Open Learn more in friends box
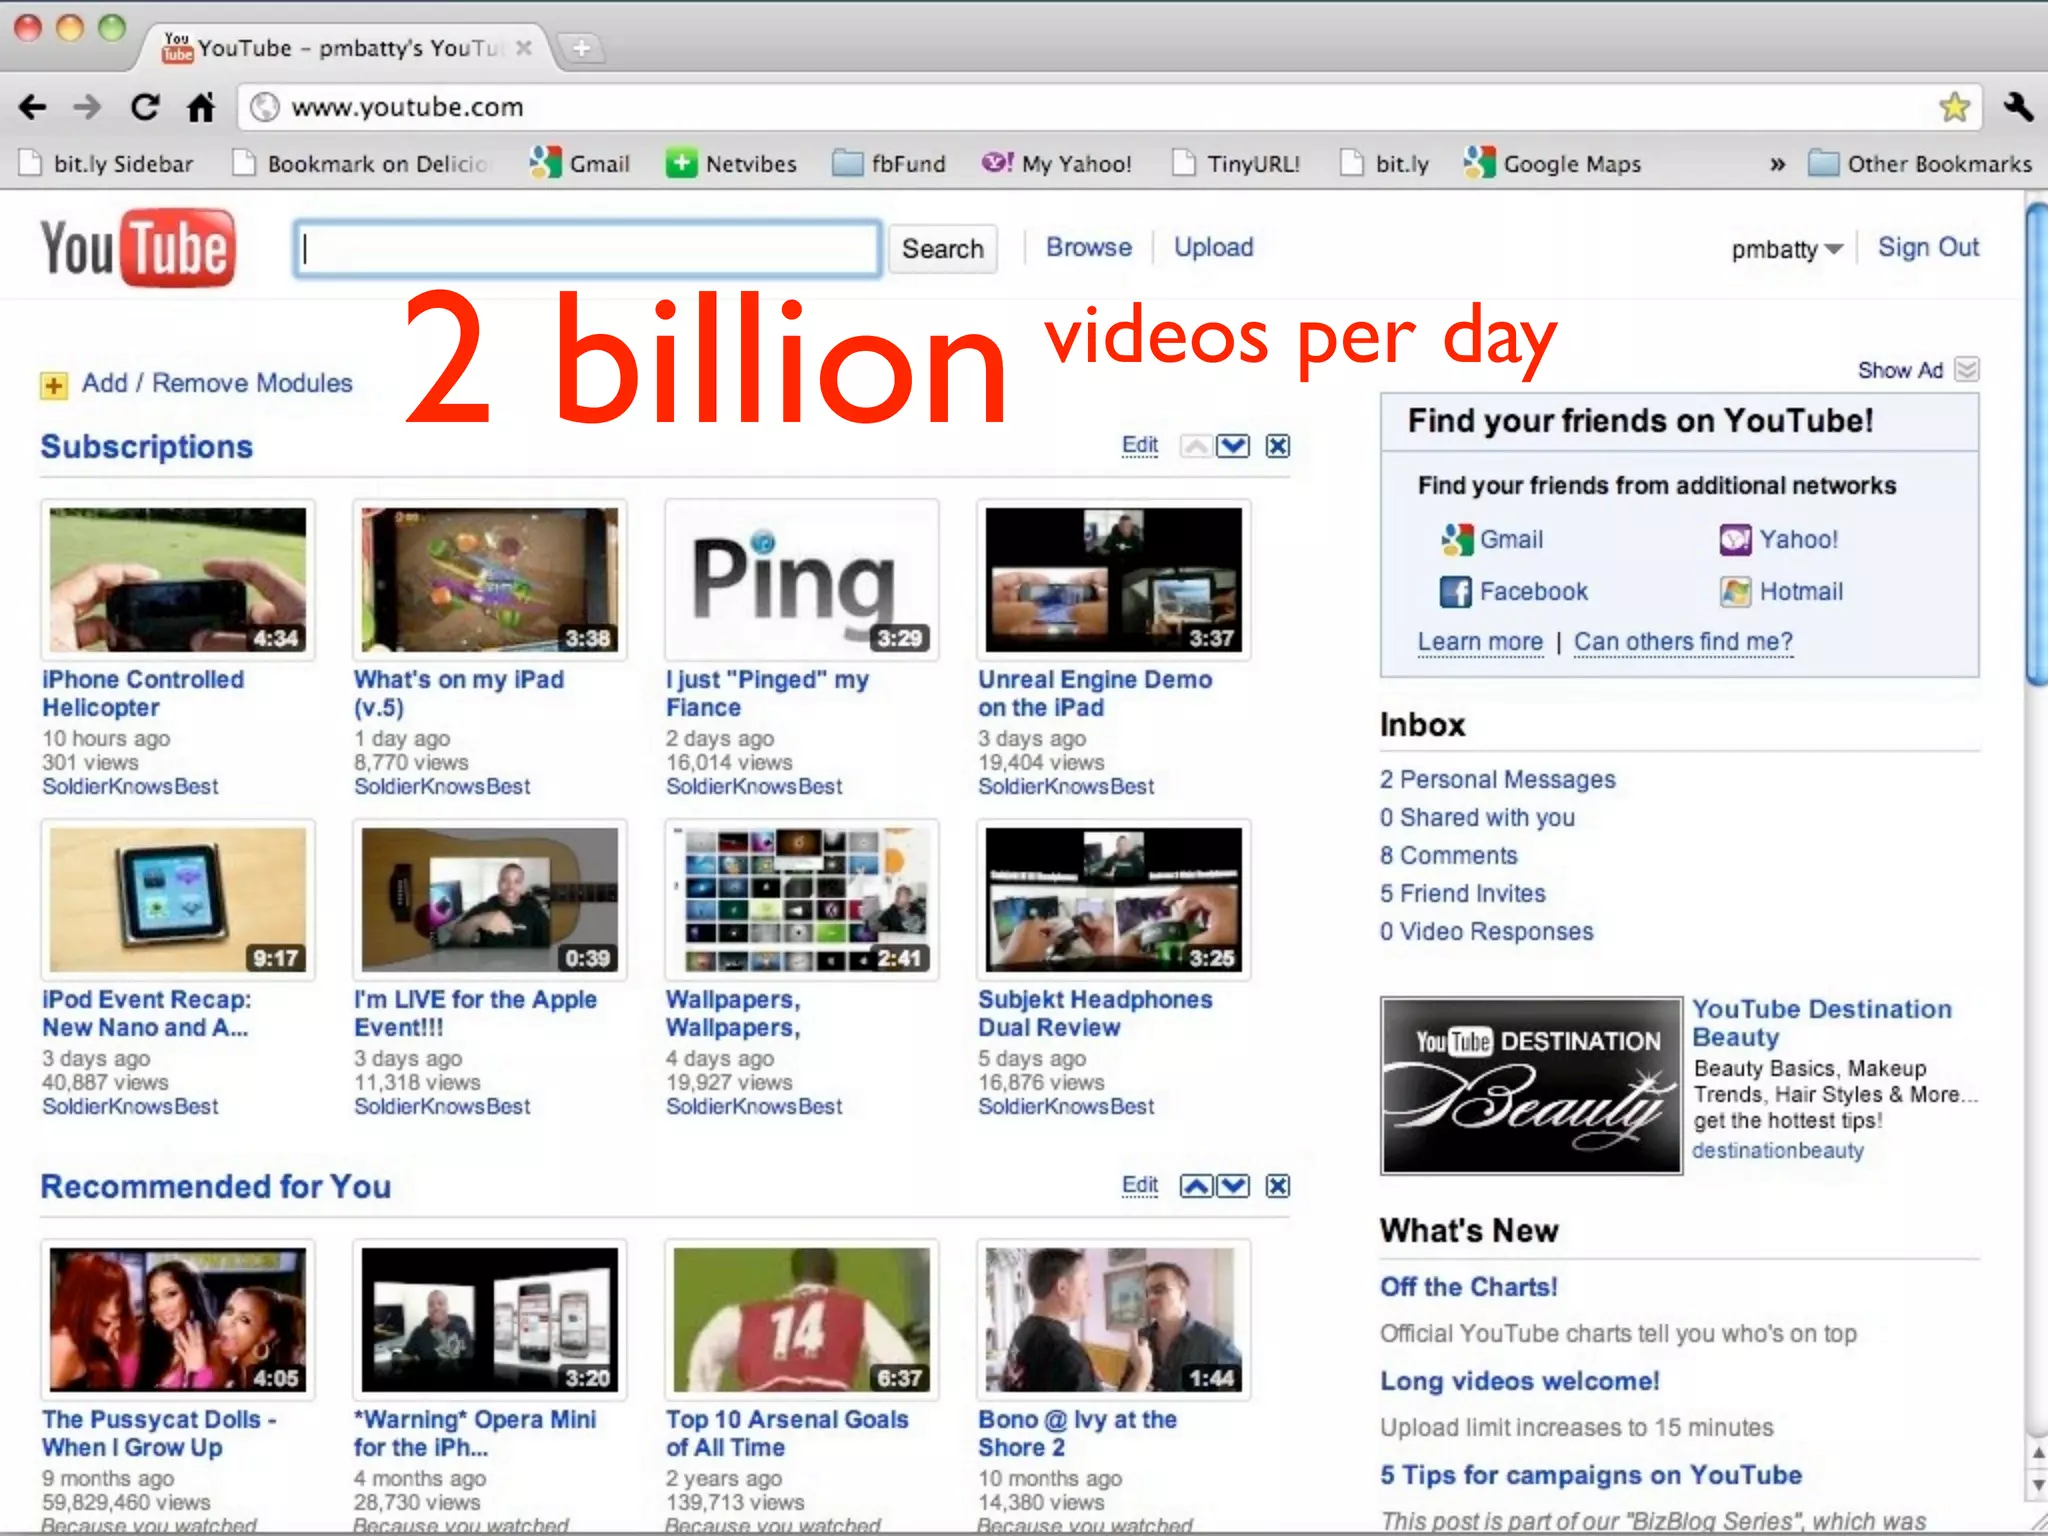Screen dimensions: 2048x1536 point(1480,642)
